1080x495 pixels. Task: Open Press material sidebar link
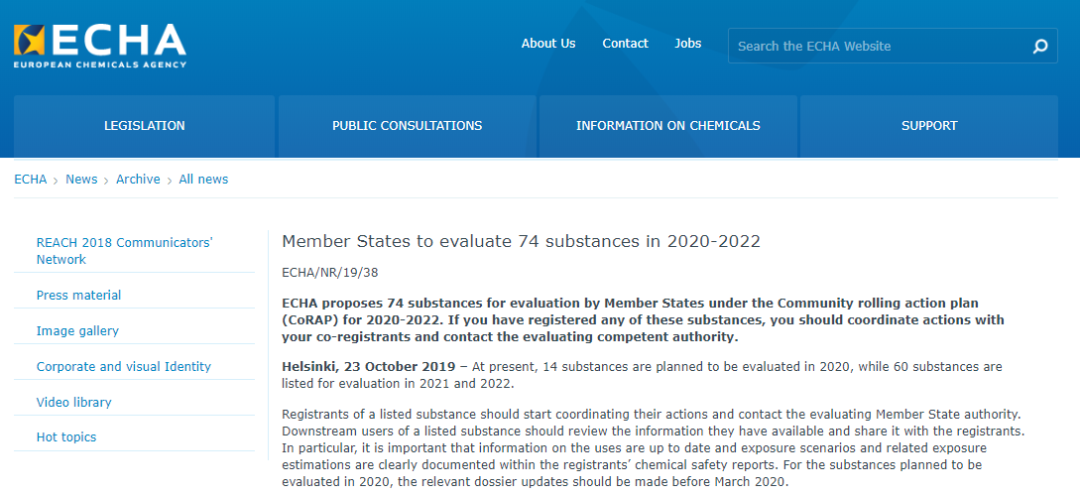(79, 295)
